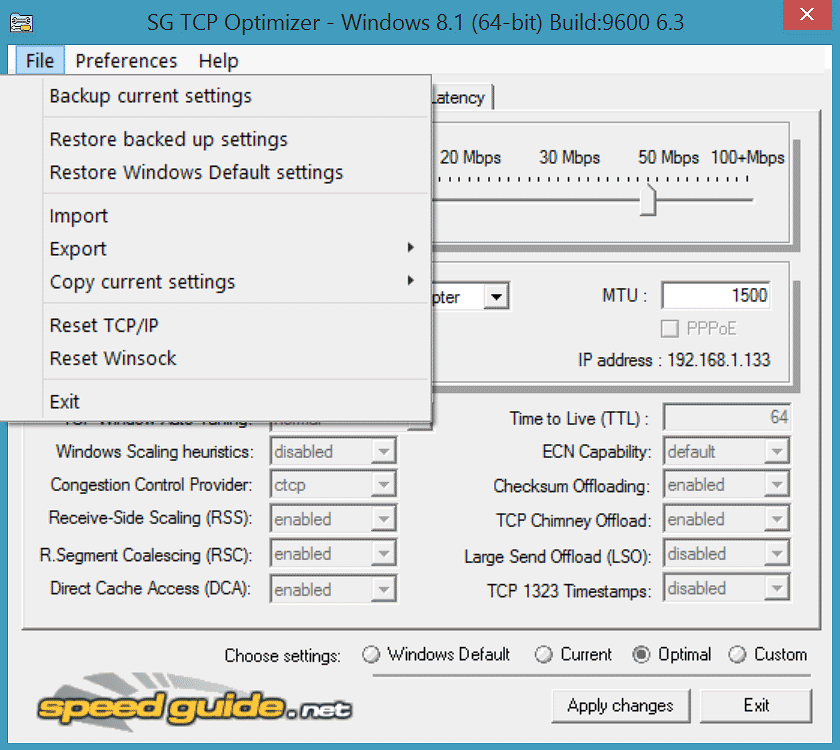Click the Apply changes button
840x750 pixels.
tap(621, 706)
